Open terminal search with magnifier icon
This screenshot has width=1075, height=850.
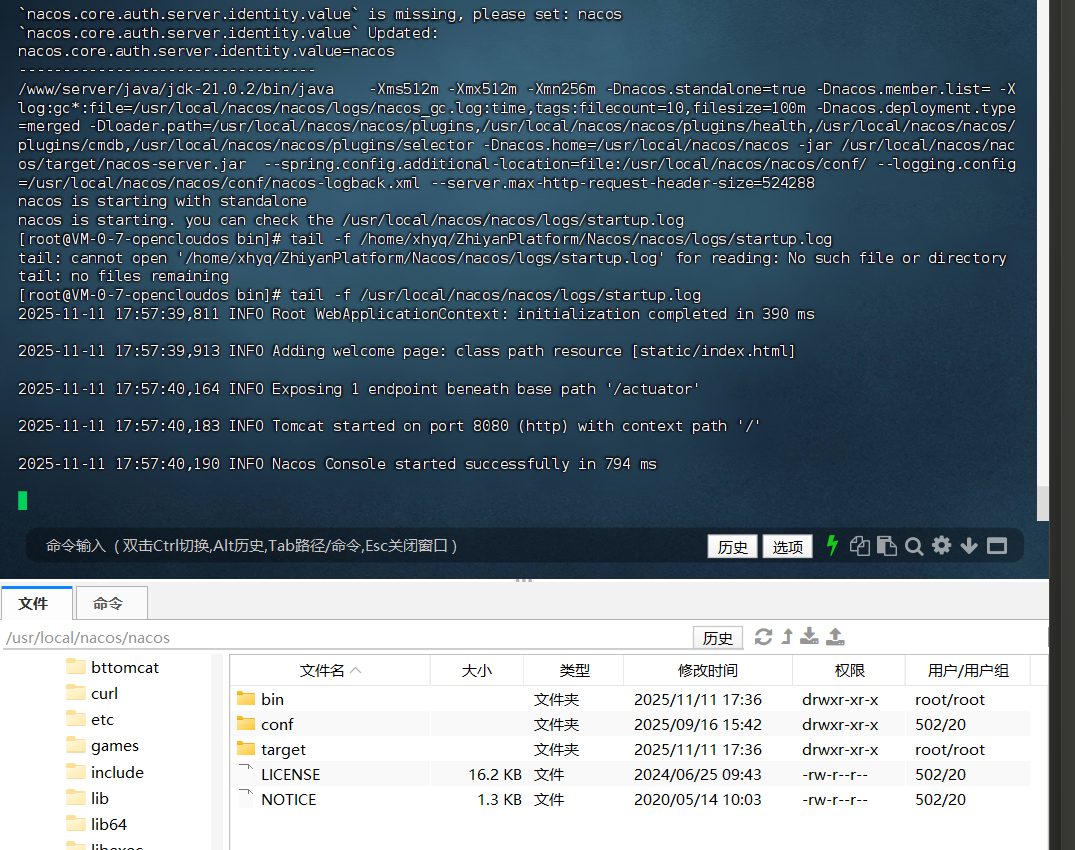pyautogui.click(x=914, y=546)
